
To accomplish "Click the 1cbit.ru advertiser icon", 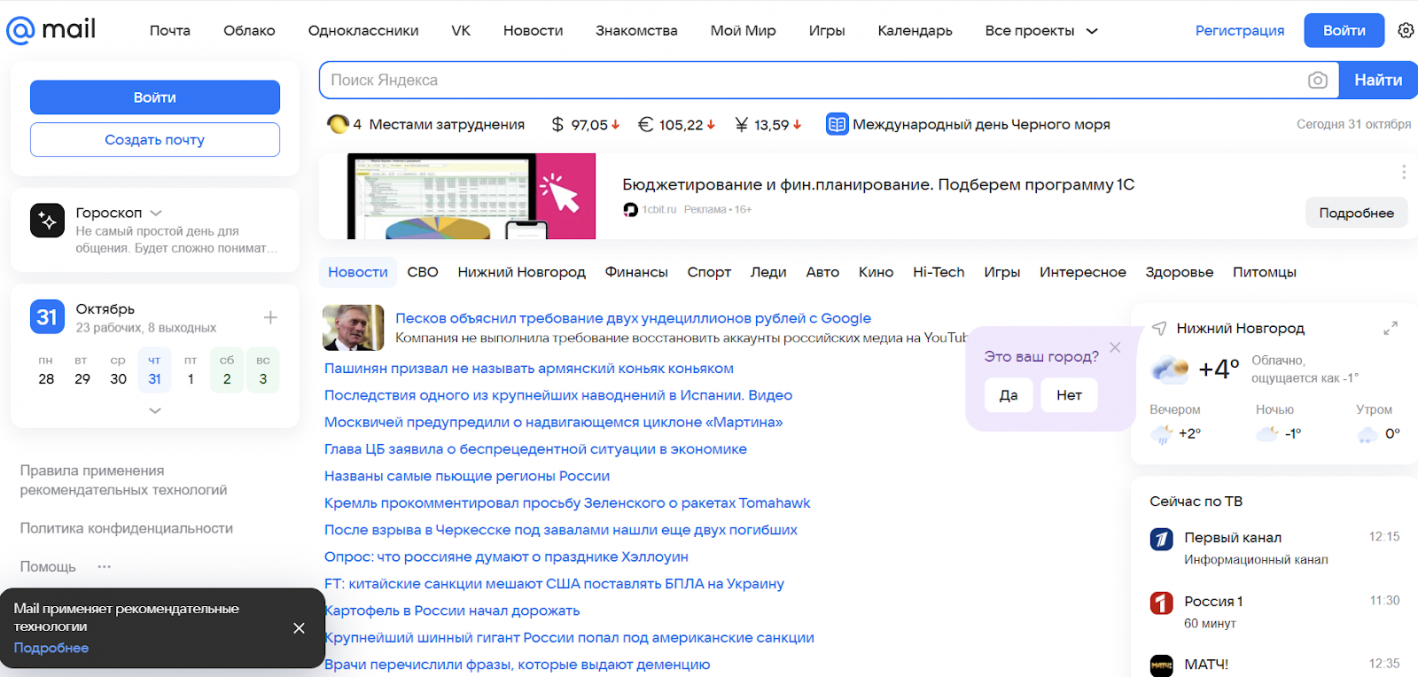I will (x=630, y=209).
